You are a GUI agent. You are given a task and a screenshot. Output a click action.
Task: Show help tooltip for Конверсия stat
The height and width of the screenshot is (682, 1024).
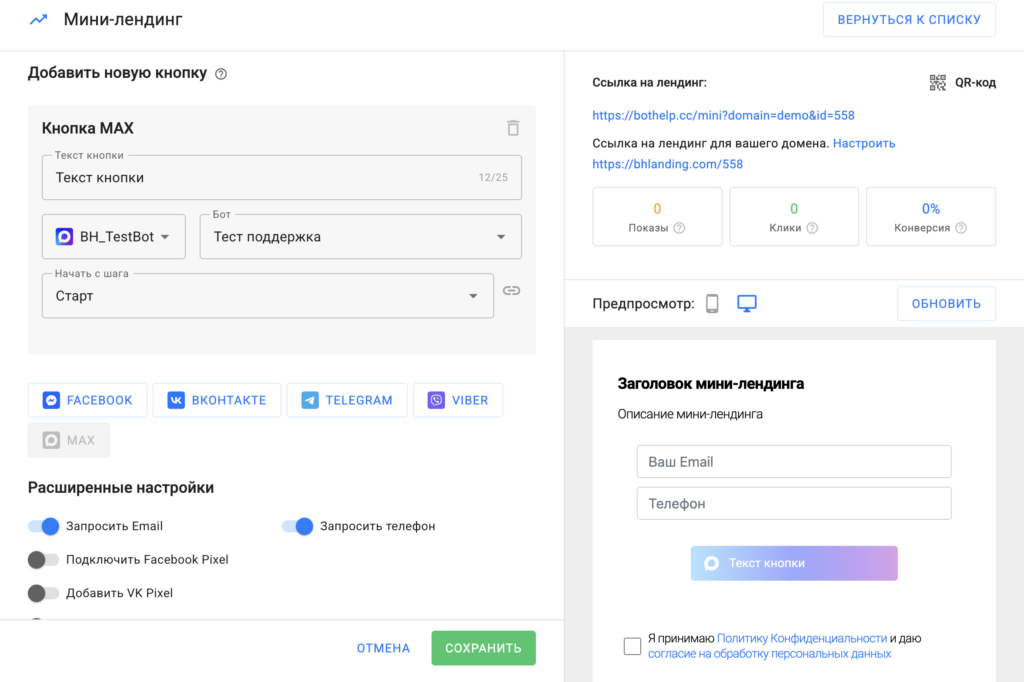point(960,228)
